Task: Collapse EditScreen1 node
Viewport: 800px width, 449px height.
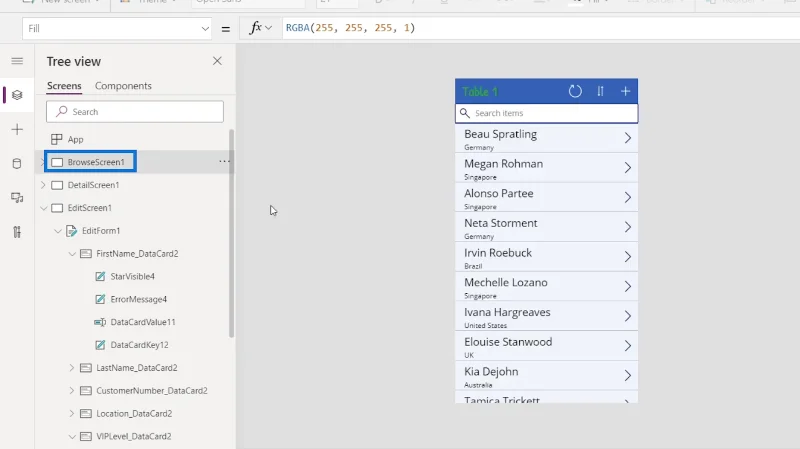Action: click(x=43, y=208)
